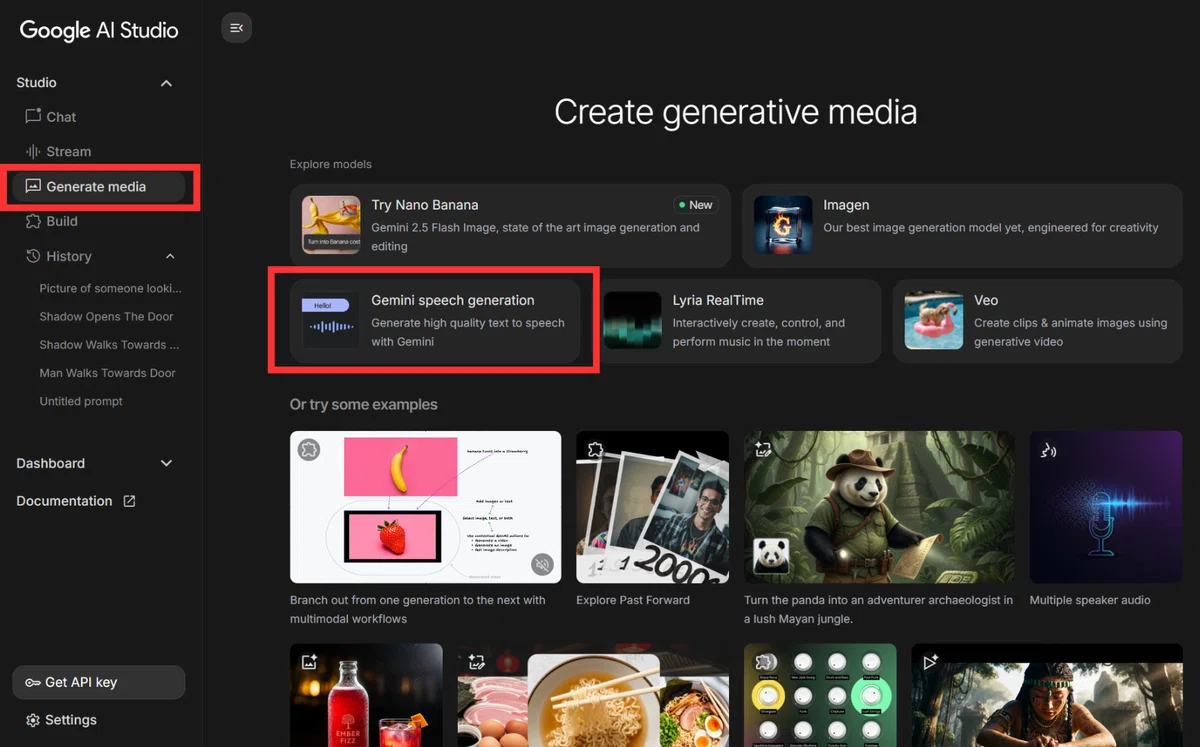Click the Imagen model thumbnail
This screenshot has width=1200, height=747.
[x=783, y=225]
